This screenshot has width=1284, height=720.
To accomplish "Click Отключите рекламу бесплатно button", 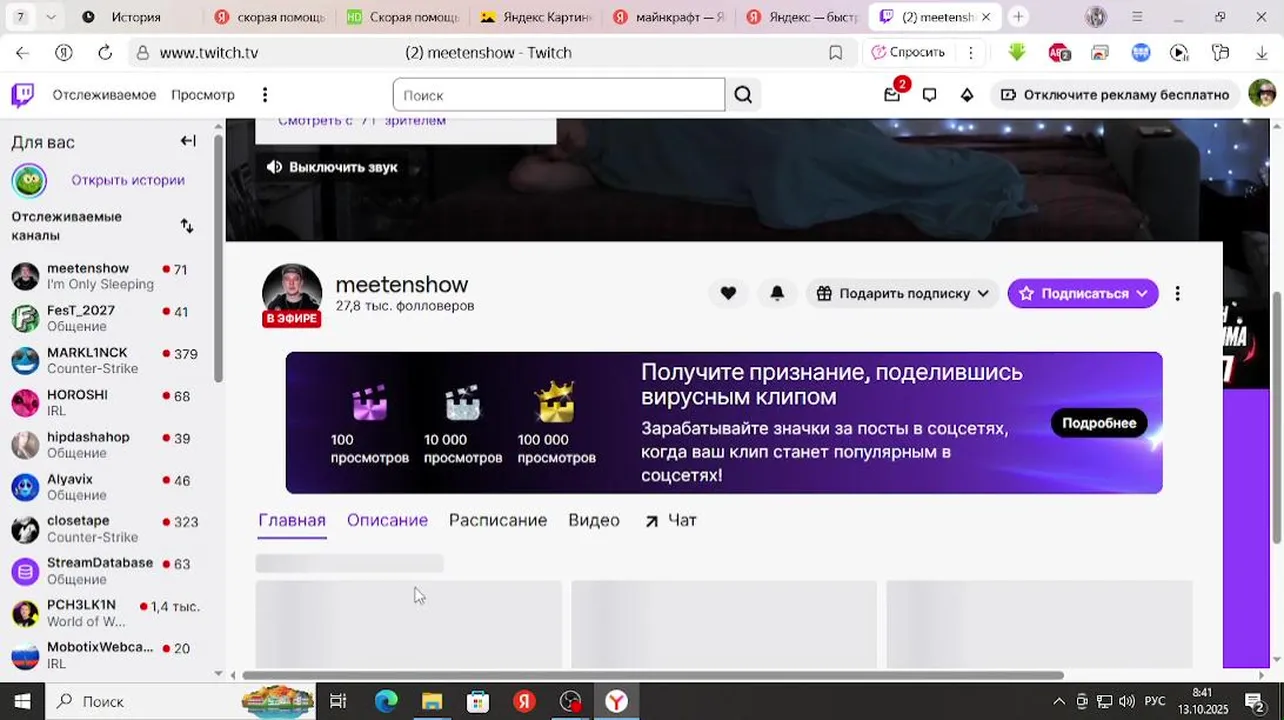I will (1116, 95).
